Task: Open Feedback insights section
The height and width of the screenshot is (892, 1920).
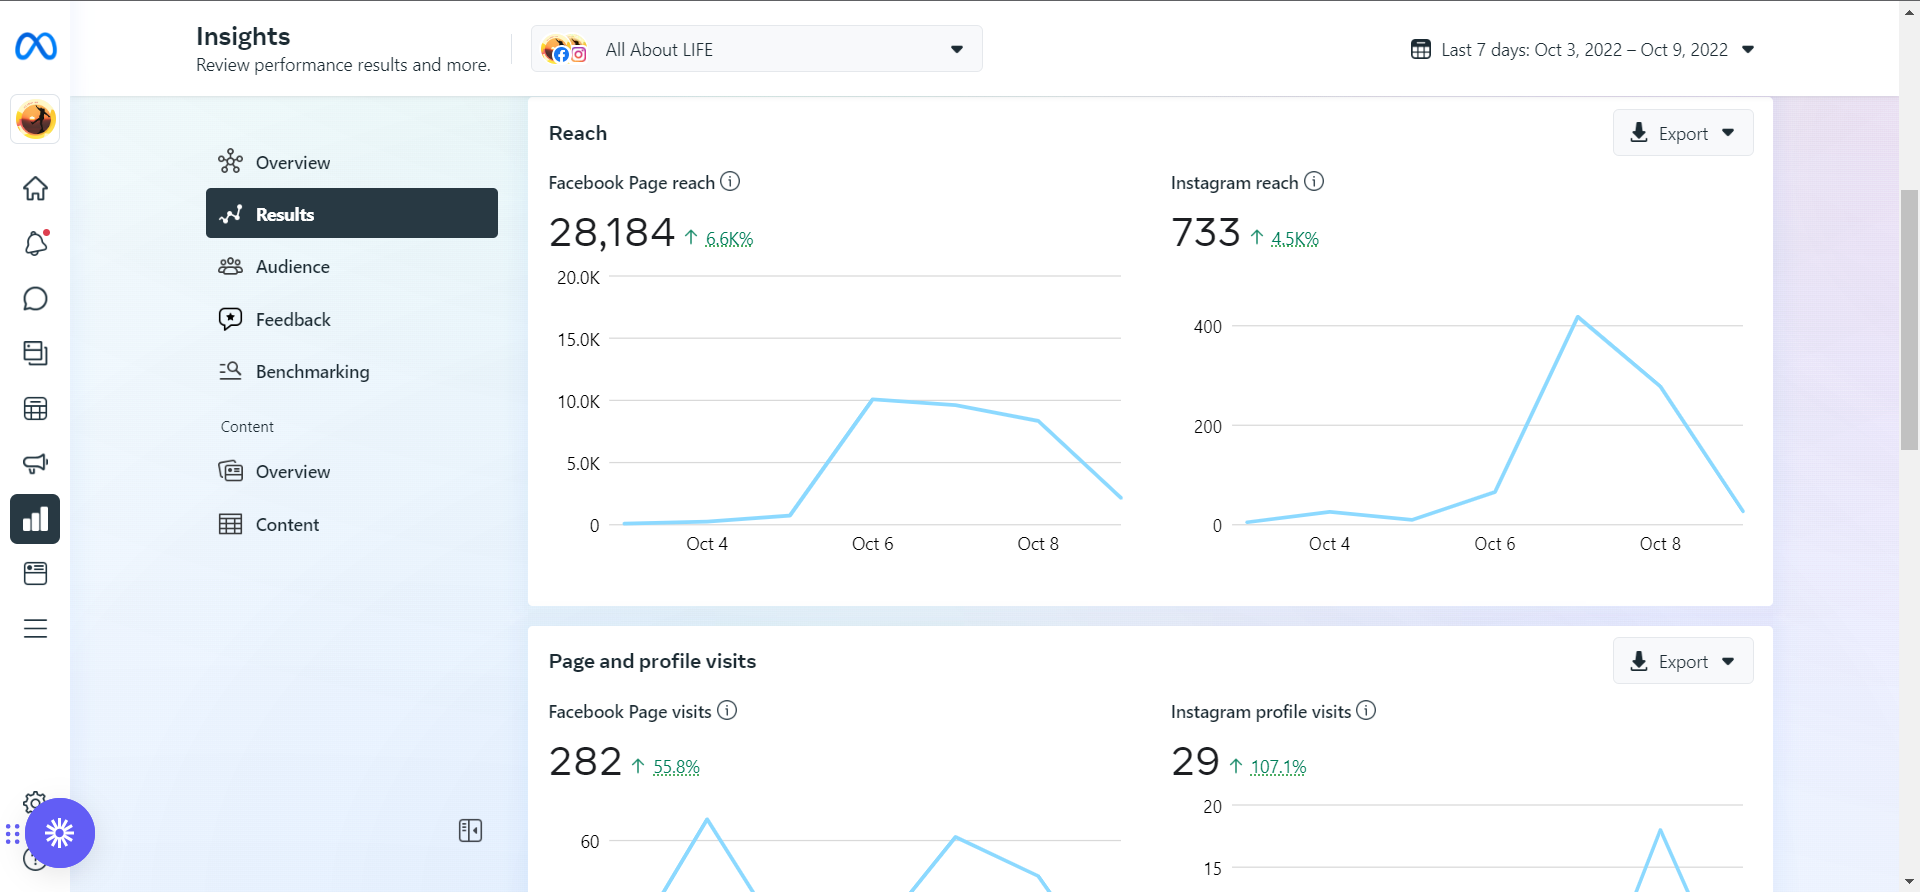Action: pos(352,319)
